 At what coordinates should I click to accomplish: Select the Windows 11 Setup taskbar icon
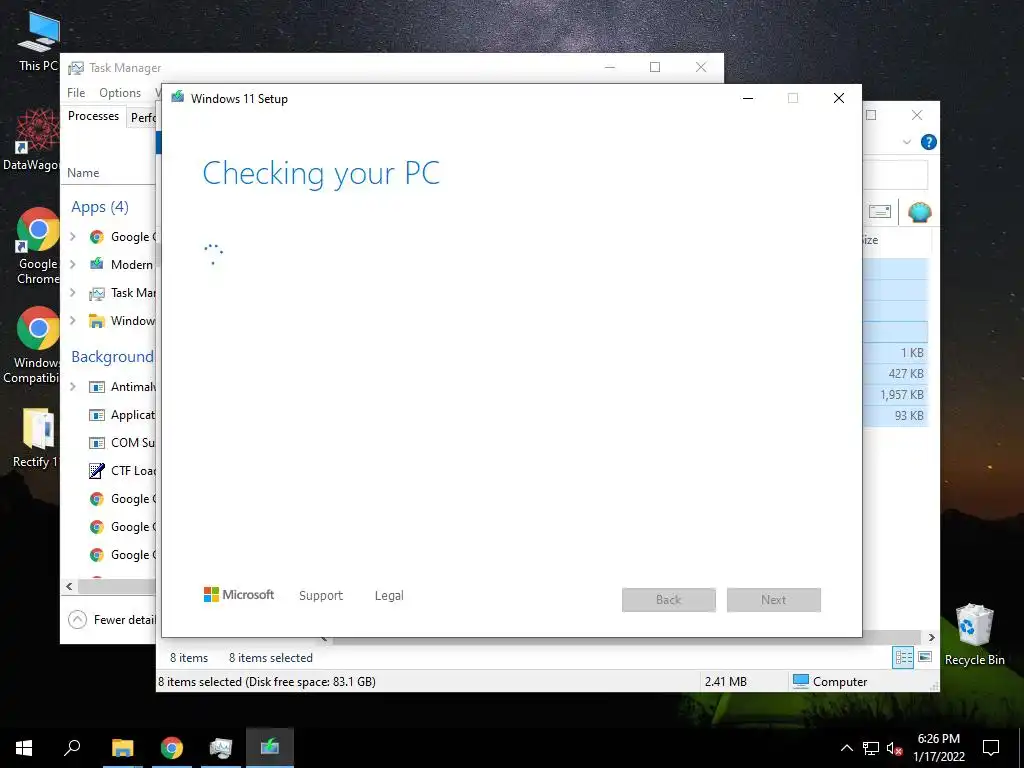point(270,748)
